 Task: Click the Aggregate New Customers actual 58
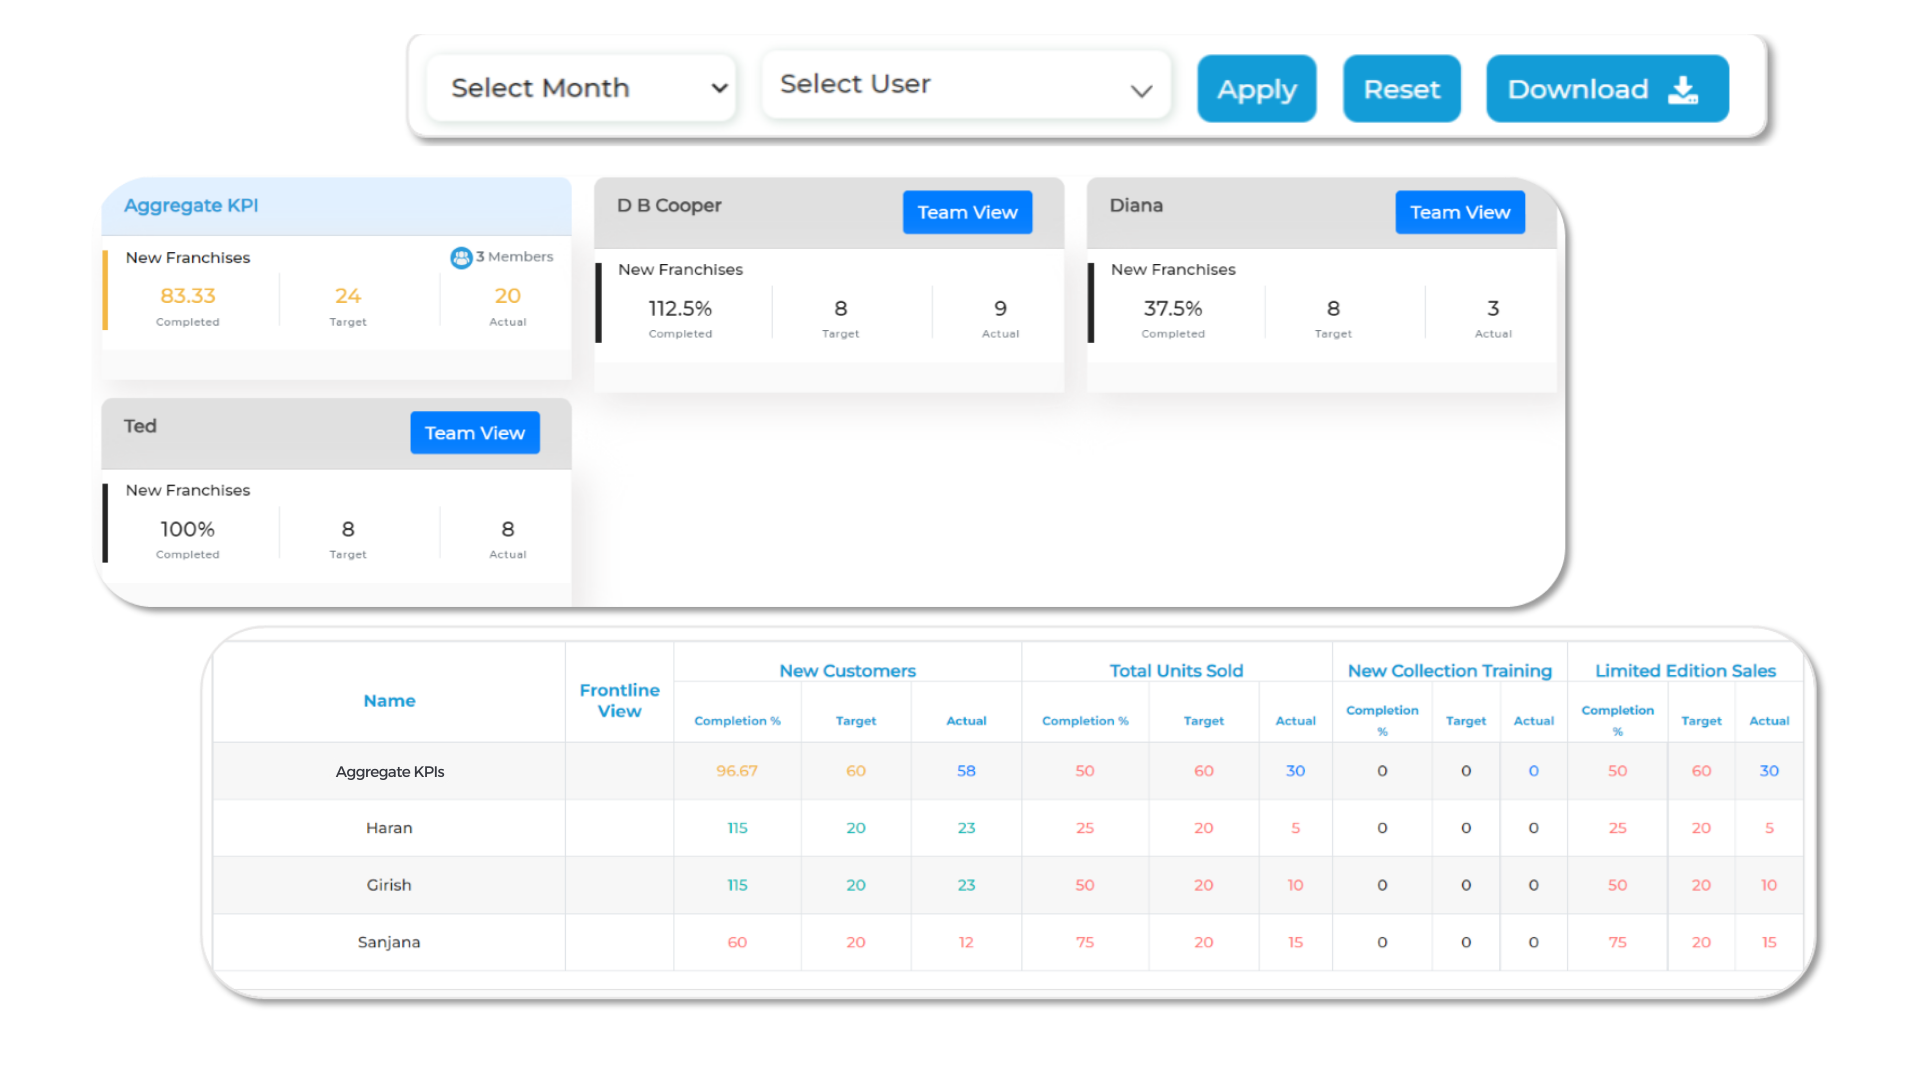pos(966,771)
